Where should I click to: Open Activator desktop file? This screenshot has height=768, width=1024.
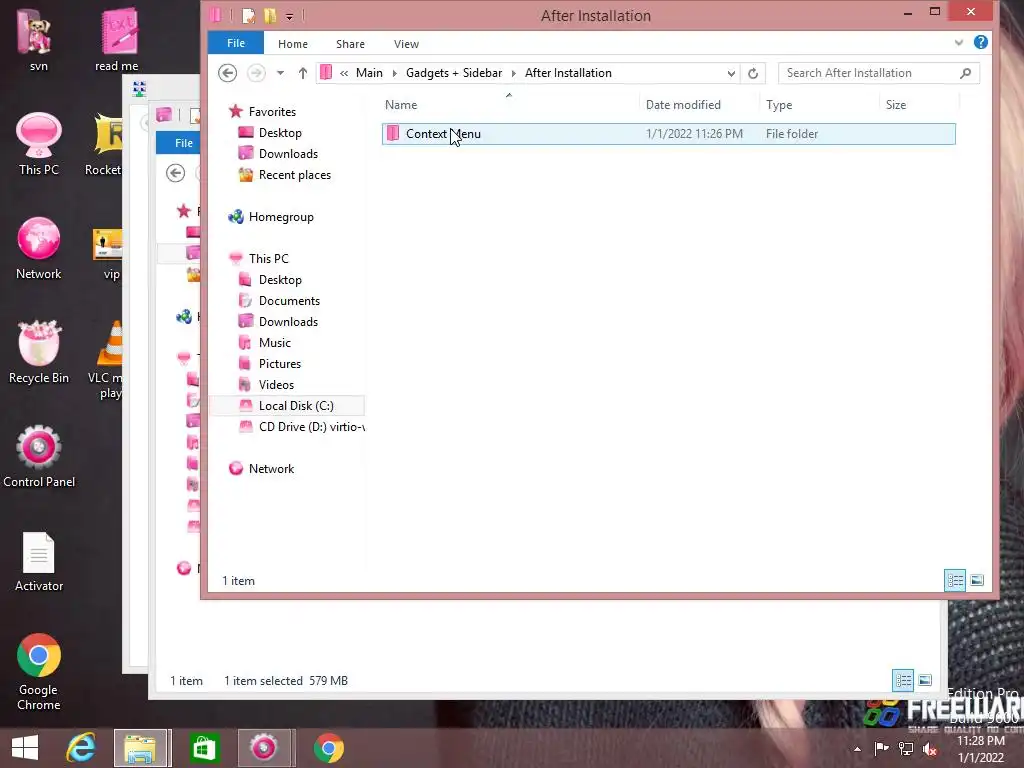point(39,562)
